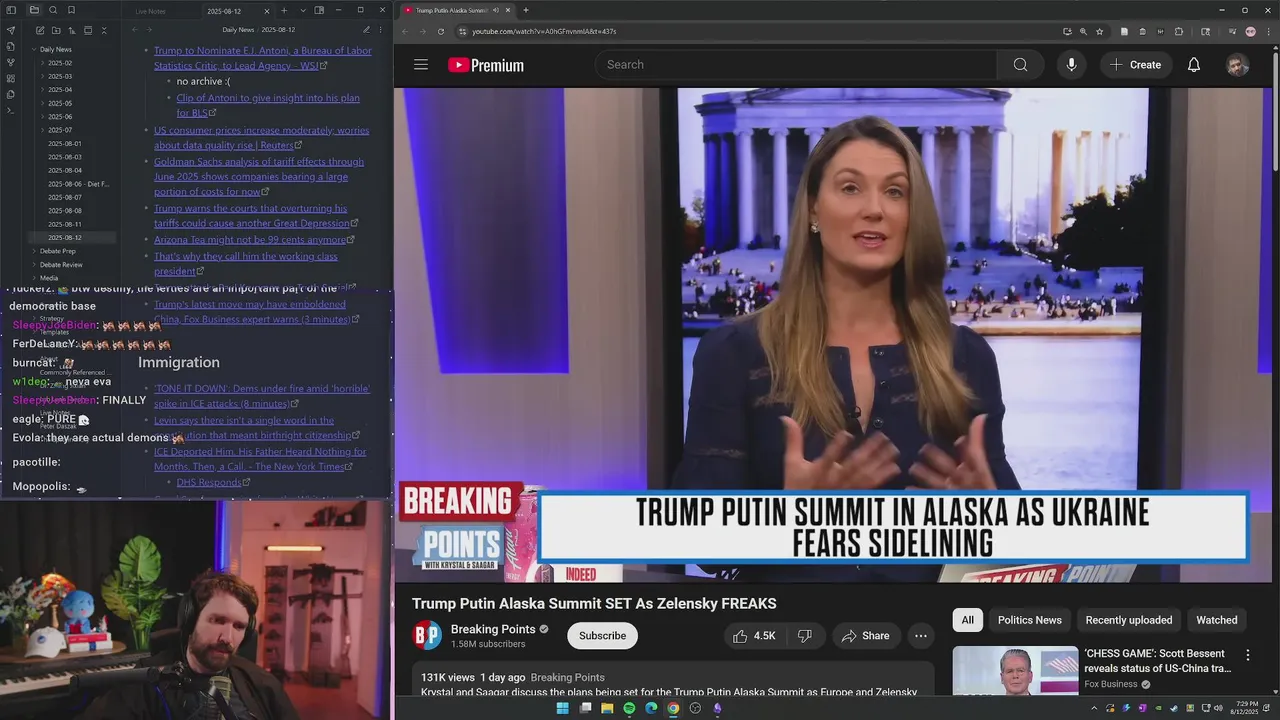Click YouTube search magnifier button
This screenshot has height=720, width=1280.
(x=1020, y=65)
